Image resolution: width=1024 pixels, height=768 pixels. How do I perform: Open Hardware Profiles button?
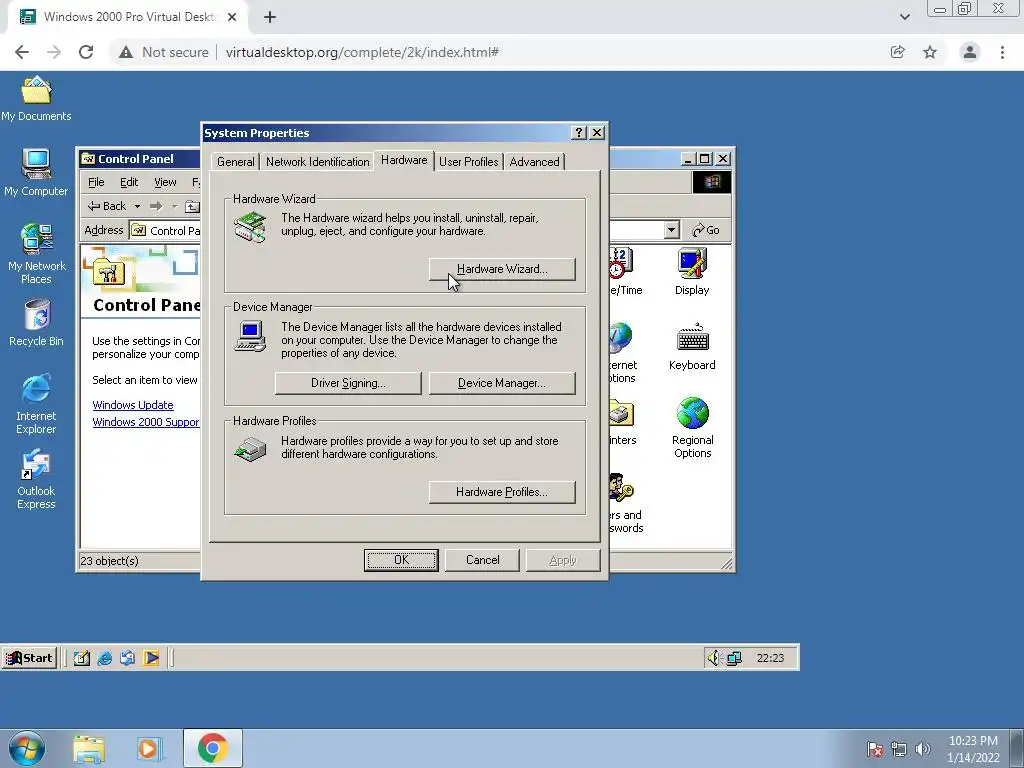(x=502, y=492)
